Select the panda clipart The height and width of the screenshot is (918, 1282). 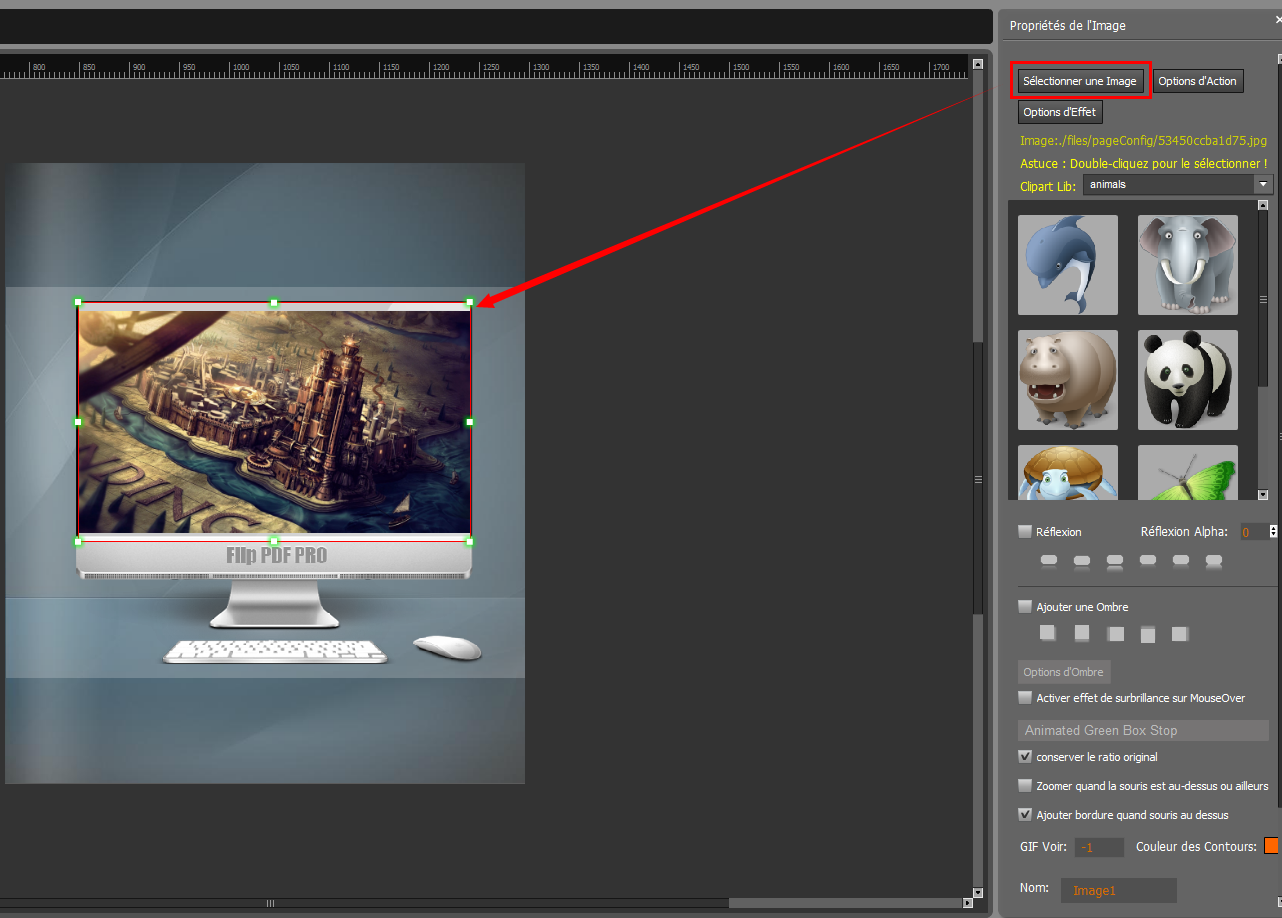pos(1188,380)
